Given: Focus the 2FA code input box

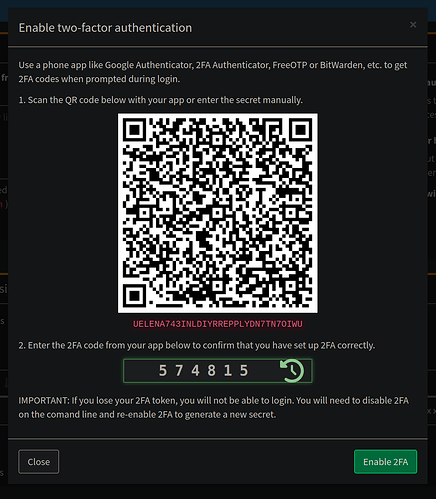Looking at the screenshot, I should click(x=218, y=371).
